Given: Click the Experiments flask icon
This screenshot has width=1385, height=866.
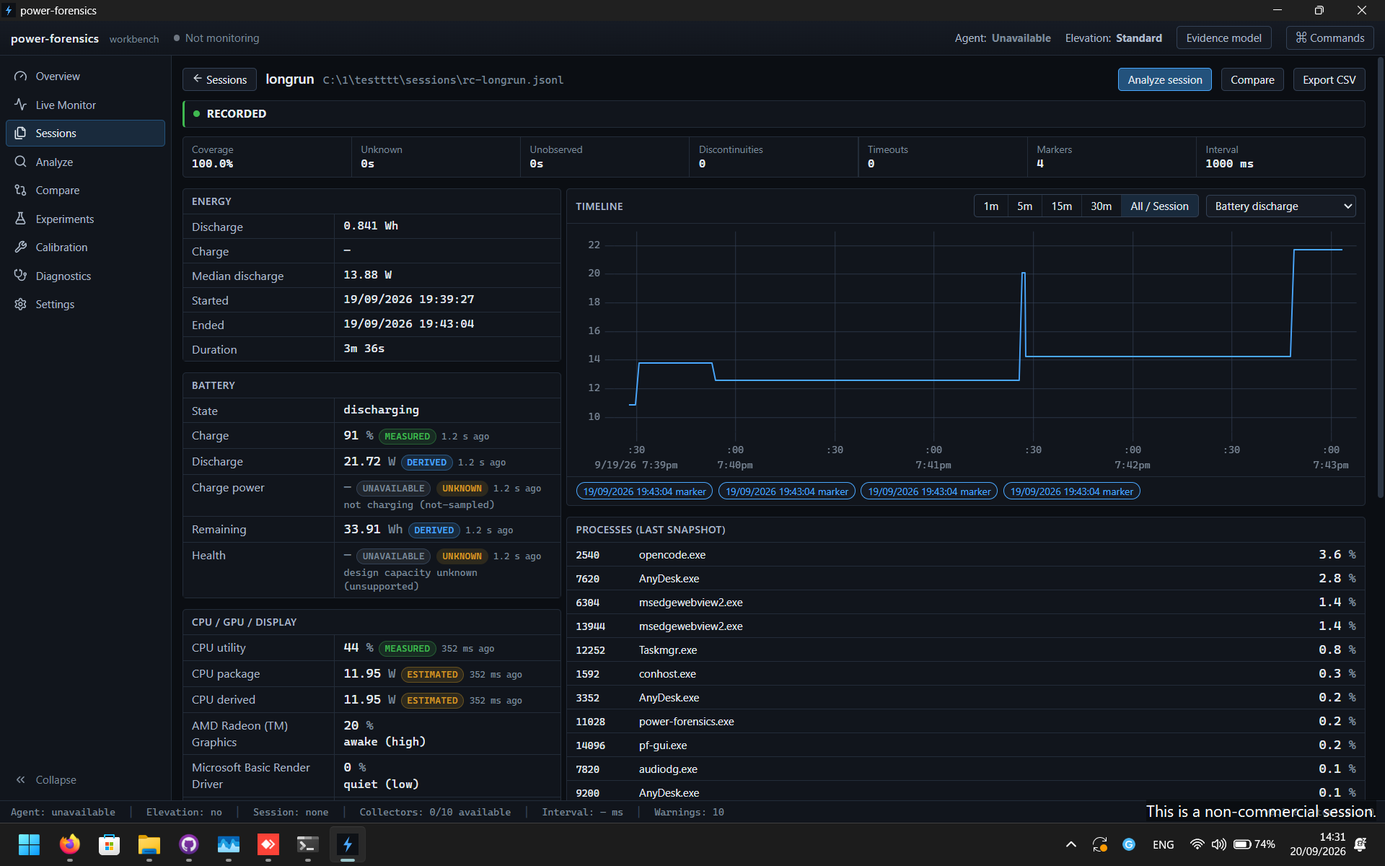Looking at the screenshot, I should click(20, 219).
